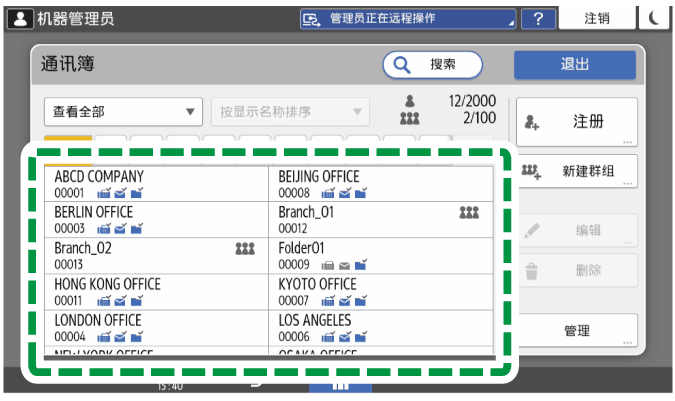Click group icon on Branch_02 entry
The image size is (675, 401).
[245, 249]
